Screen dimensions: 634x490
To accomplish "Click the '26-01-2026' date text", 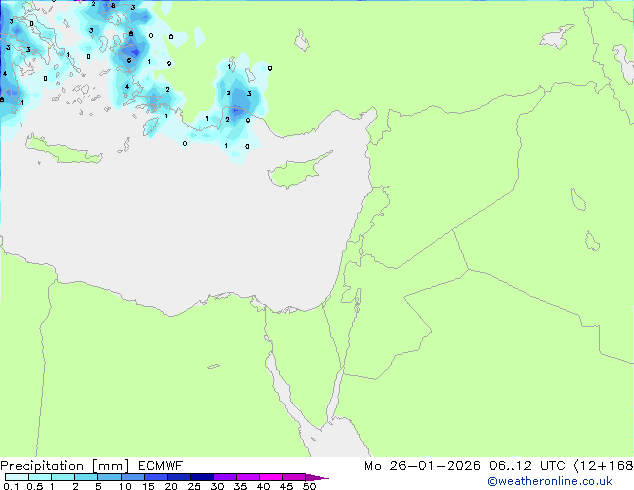I will 435,466.
